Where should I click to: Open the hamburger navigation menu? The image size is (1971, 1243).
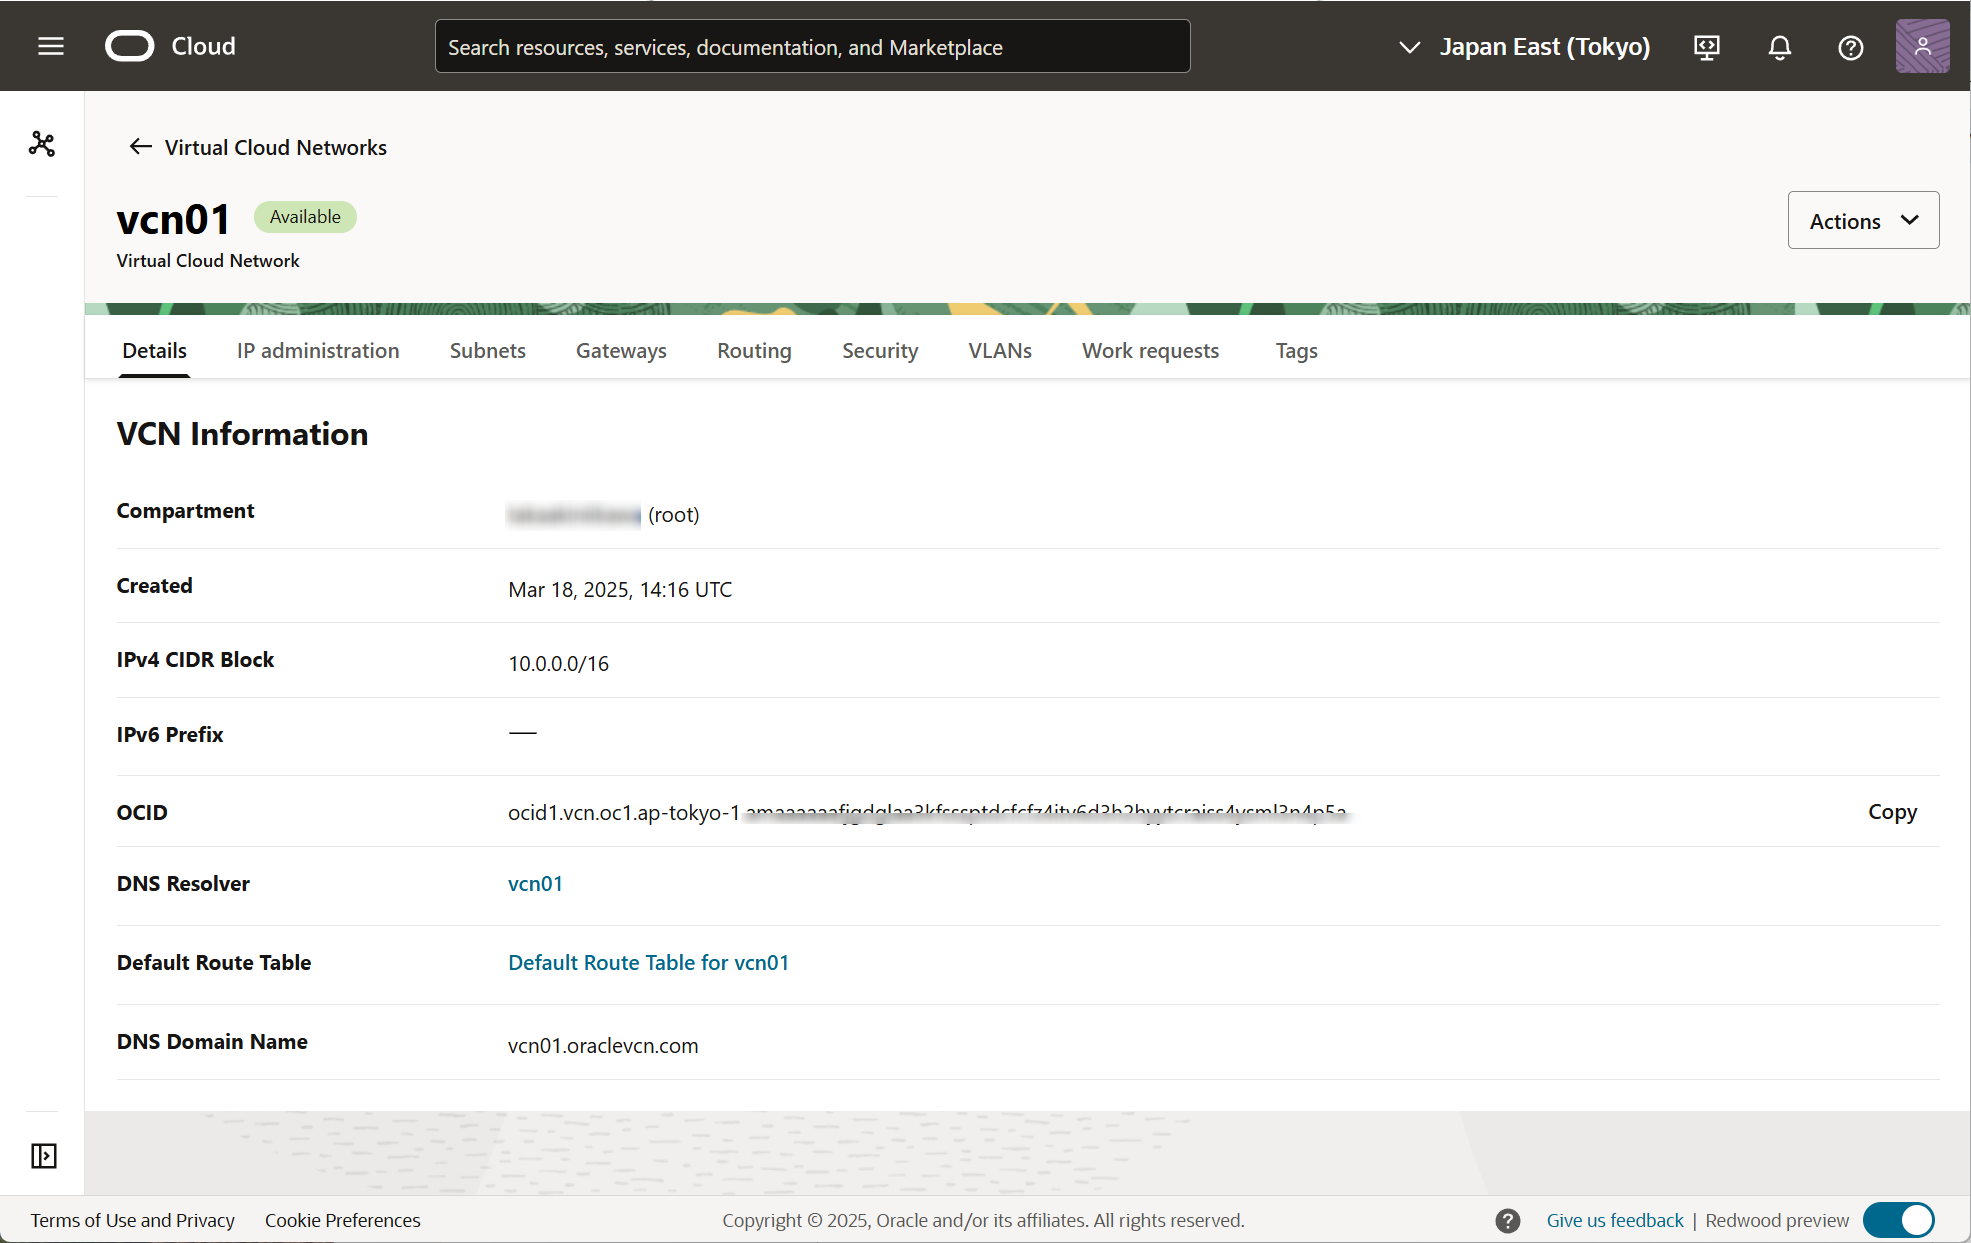pyautogui.click(x=51, y=46)
